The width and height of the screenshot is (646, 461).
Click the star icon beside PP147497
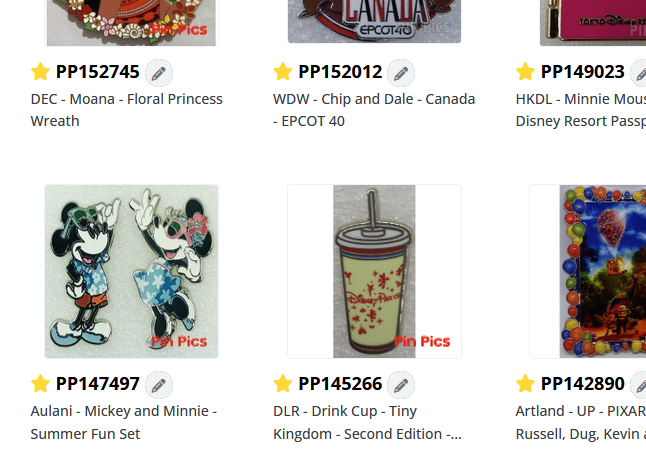click(40, 384)
